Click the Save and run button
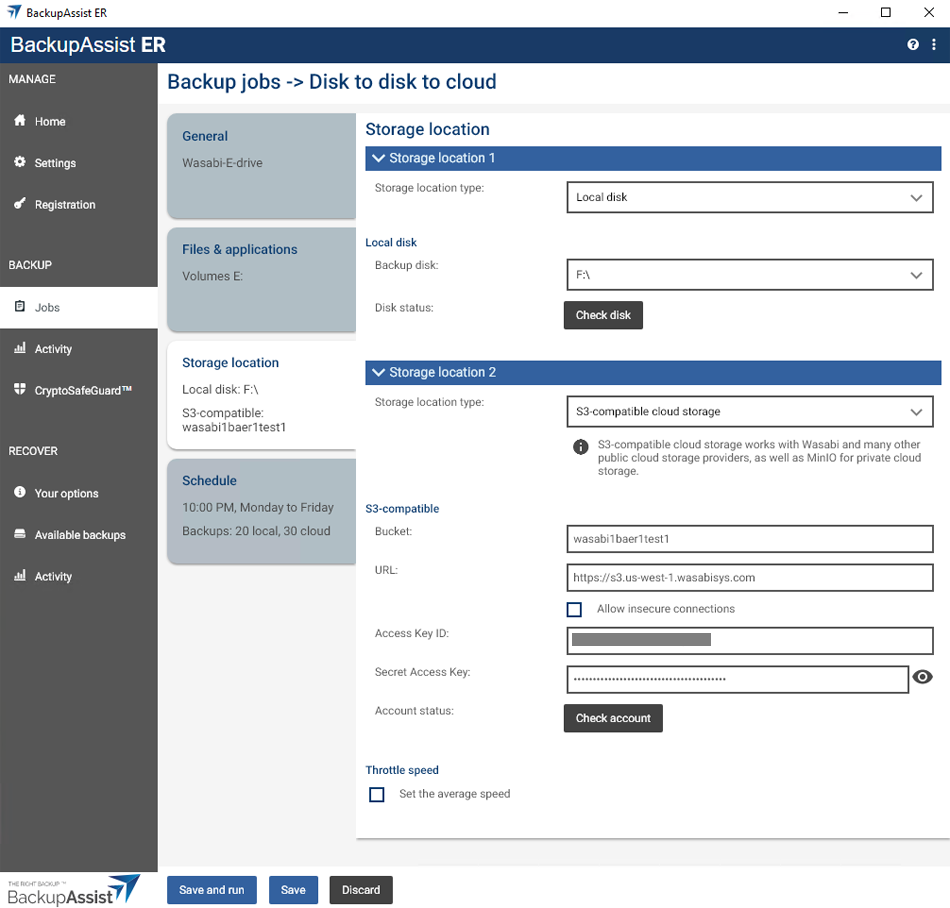This screenshot has height=908, width=950. pyautogui.click(x=211, y=890)
